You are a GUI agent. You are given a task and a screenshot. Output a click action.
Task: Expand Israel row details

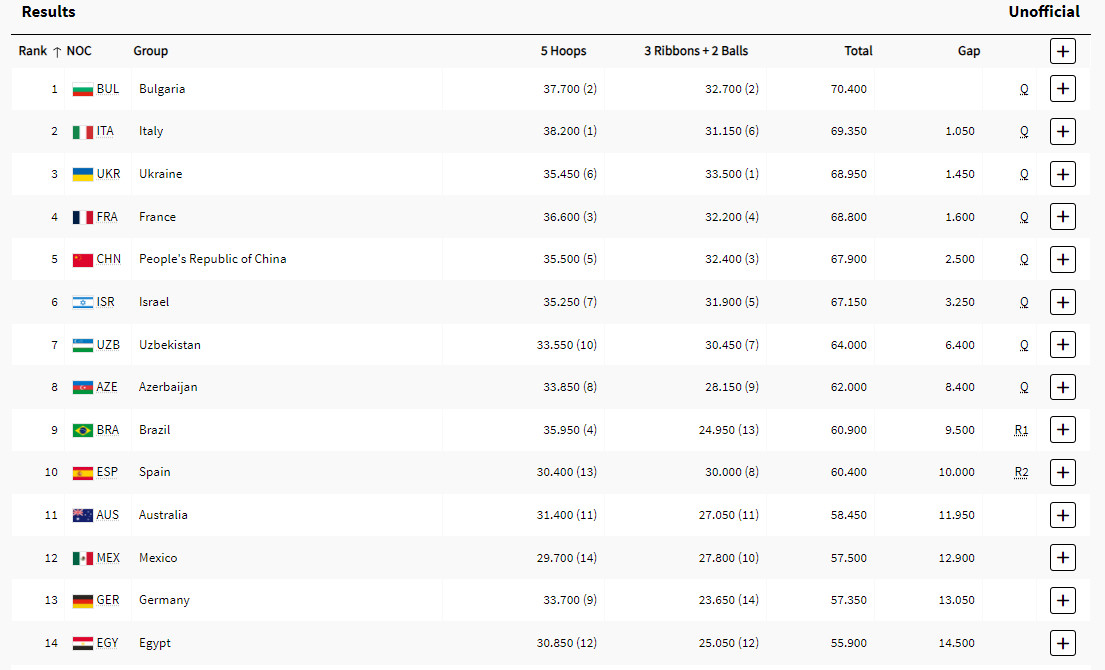[x=1062, y=302]
